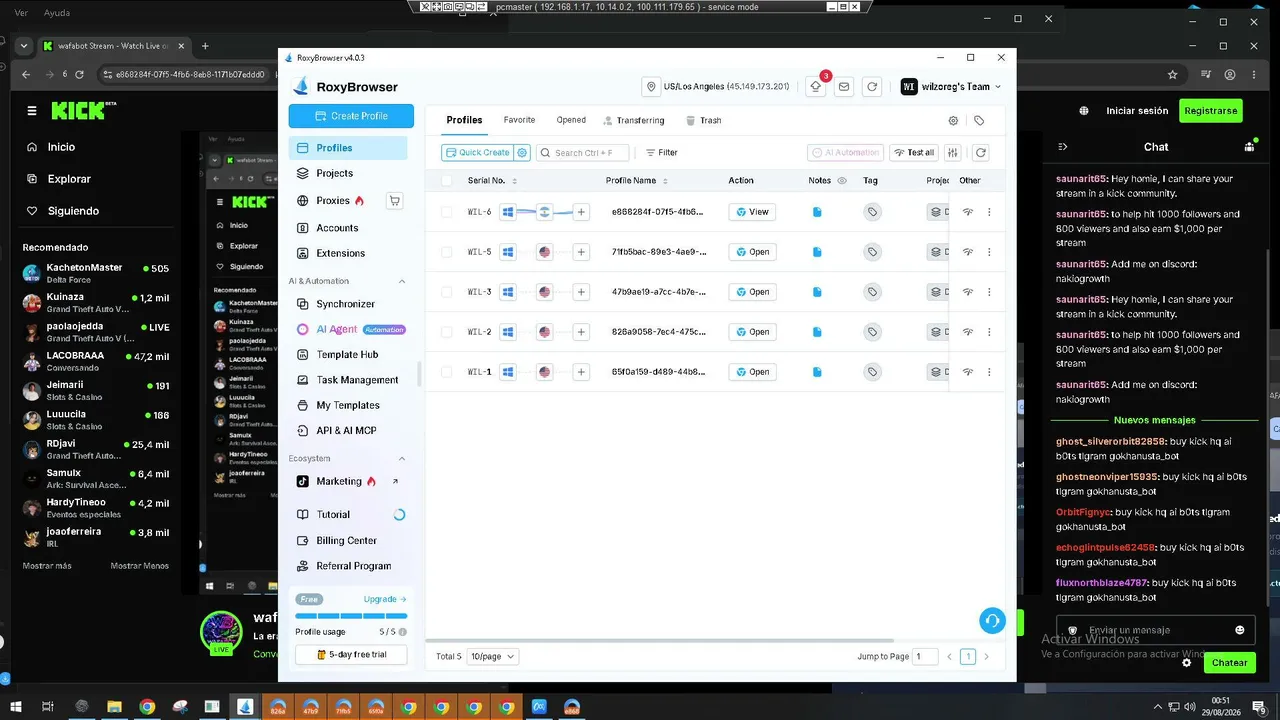Open the RoxyBrowser mail messages icon
This screenshot has height=720, width=1280.
pyautogui.click(x=844, y=87)
